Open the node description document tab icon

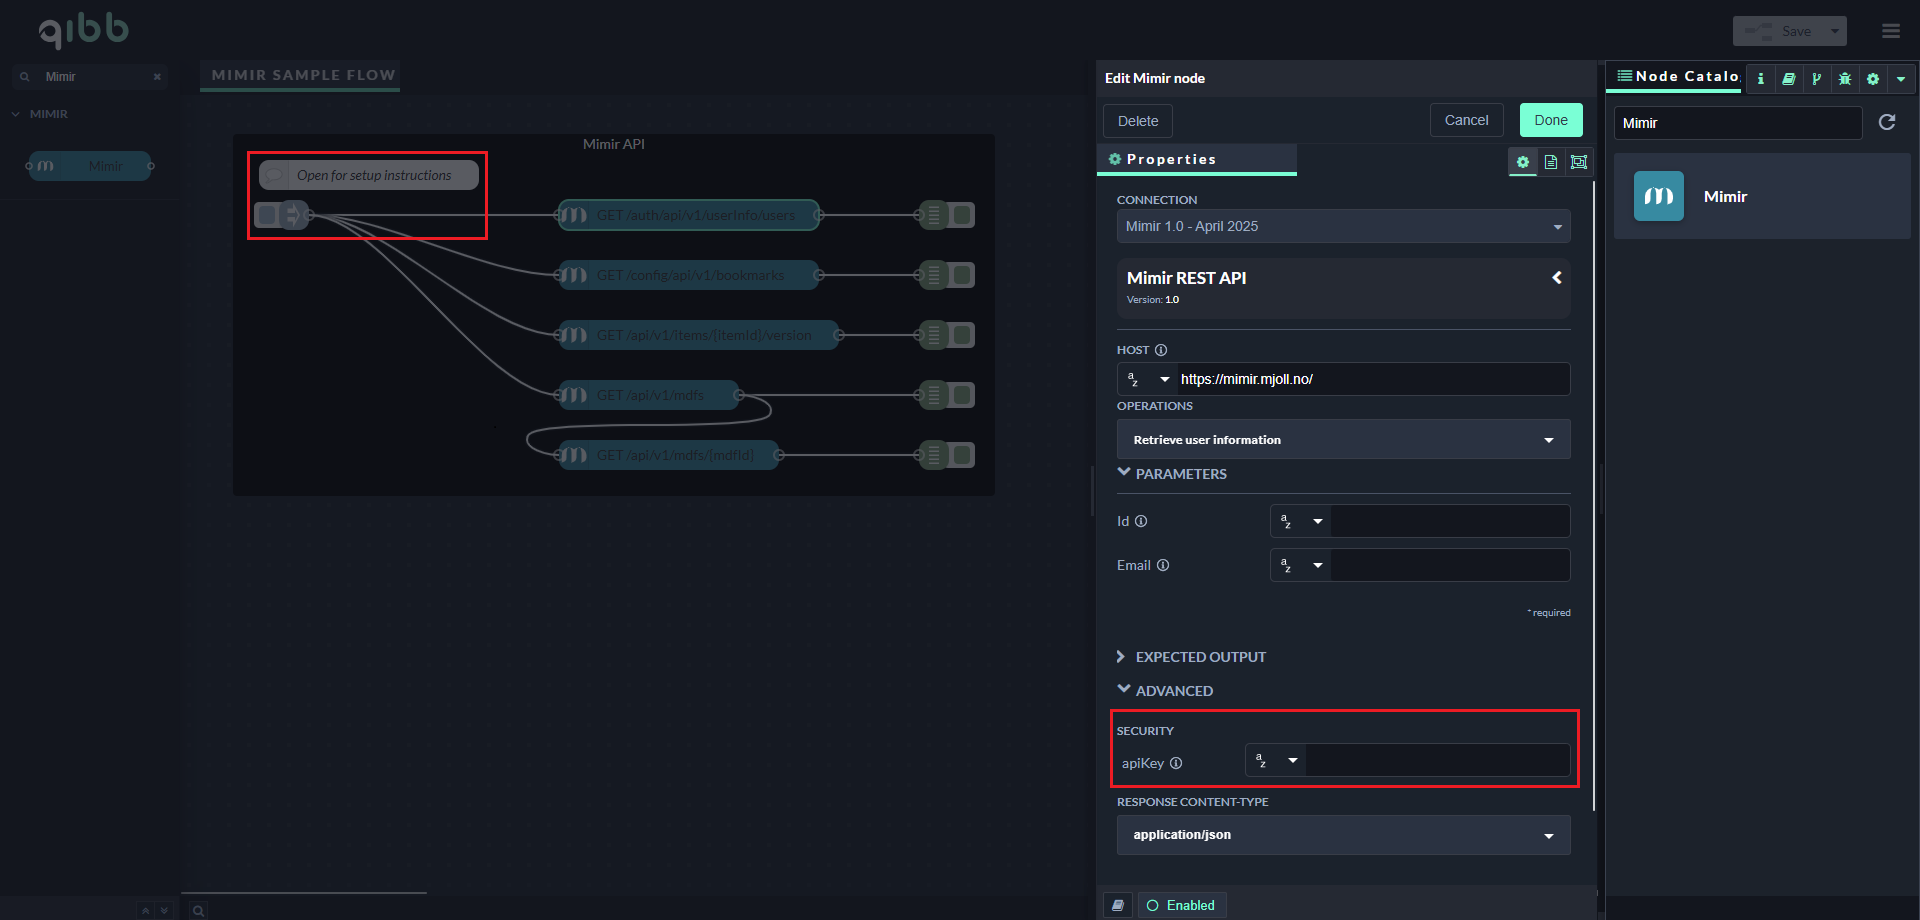click(x=1550, y=162)
